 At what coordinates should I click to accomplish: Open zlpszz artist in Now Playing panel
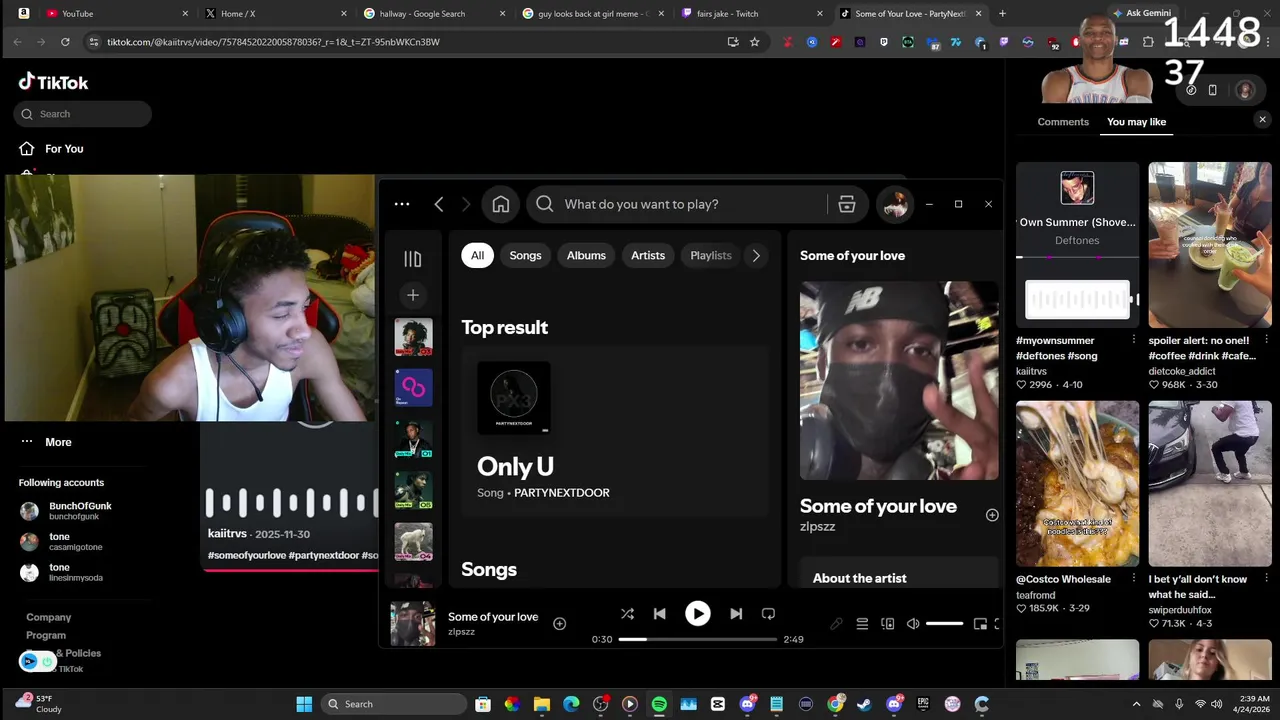817,527
